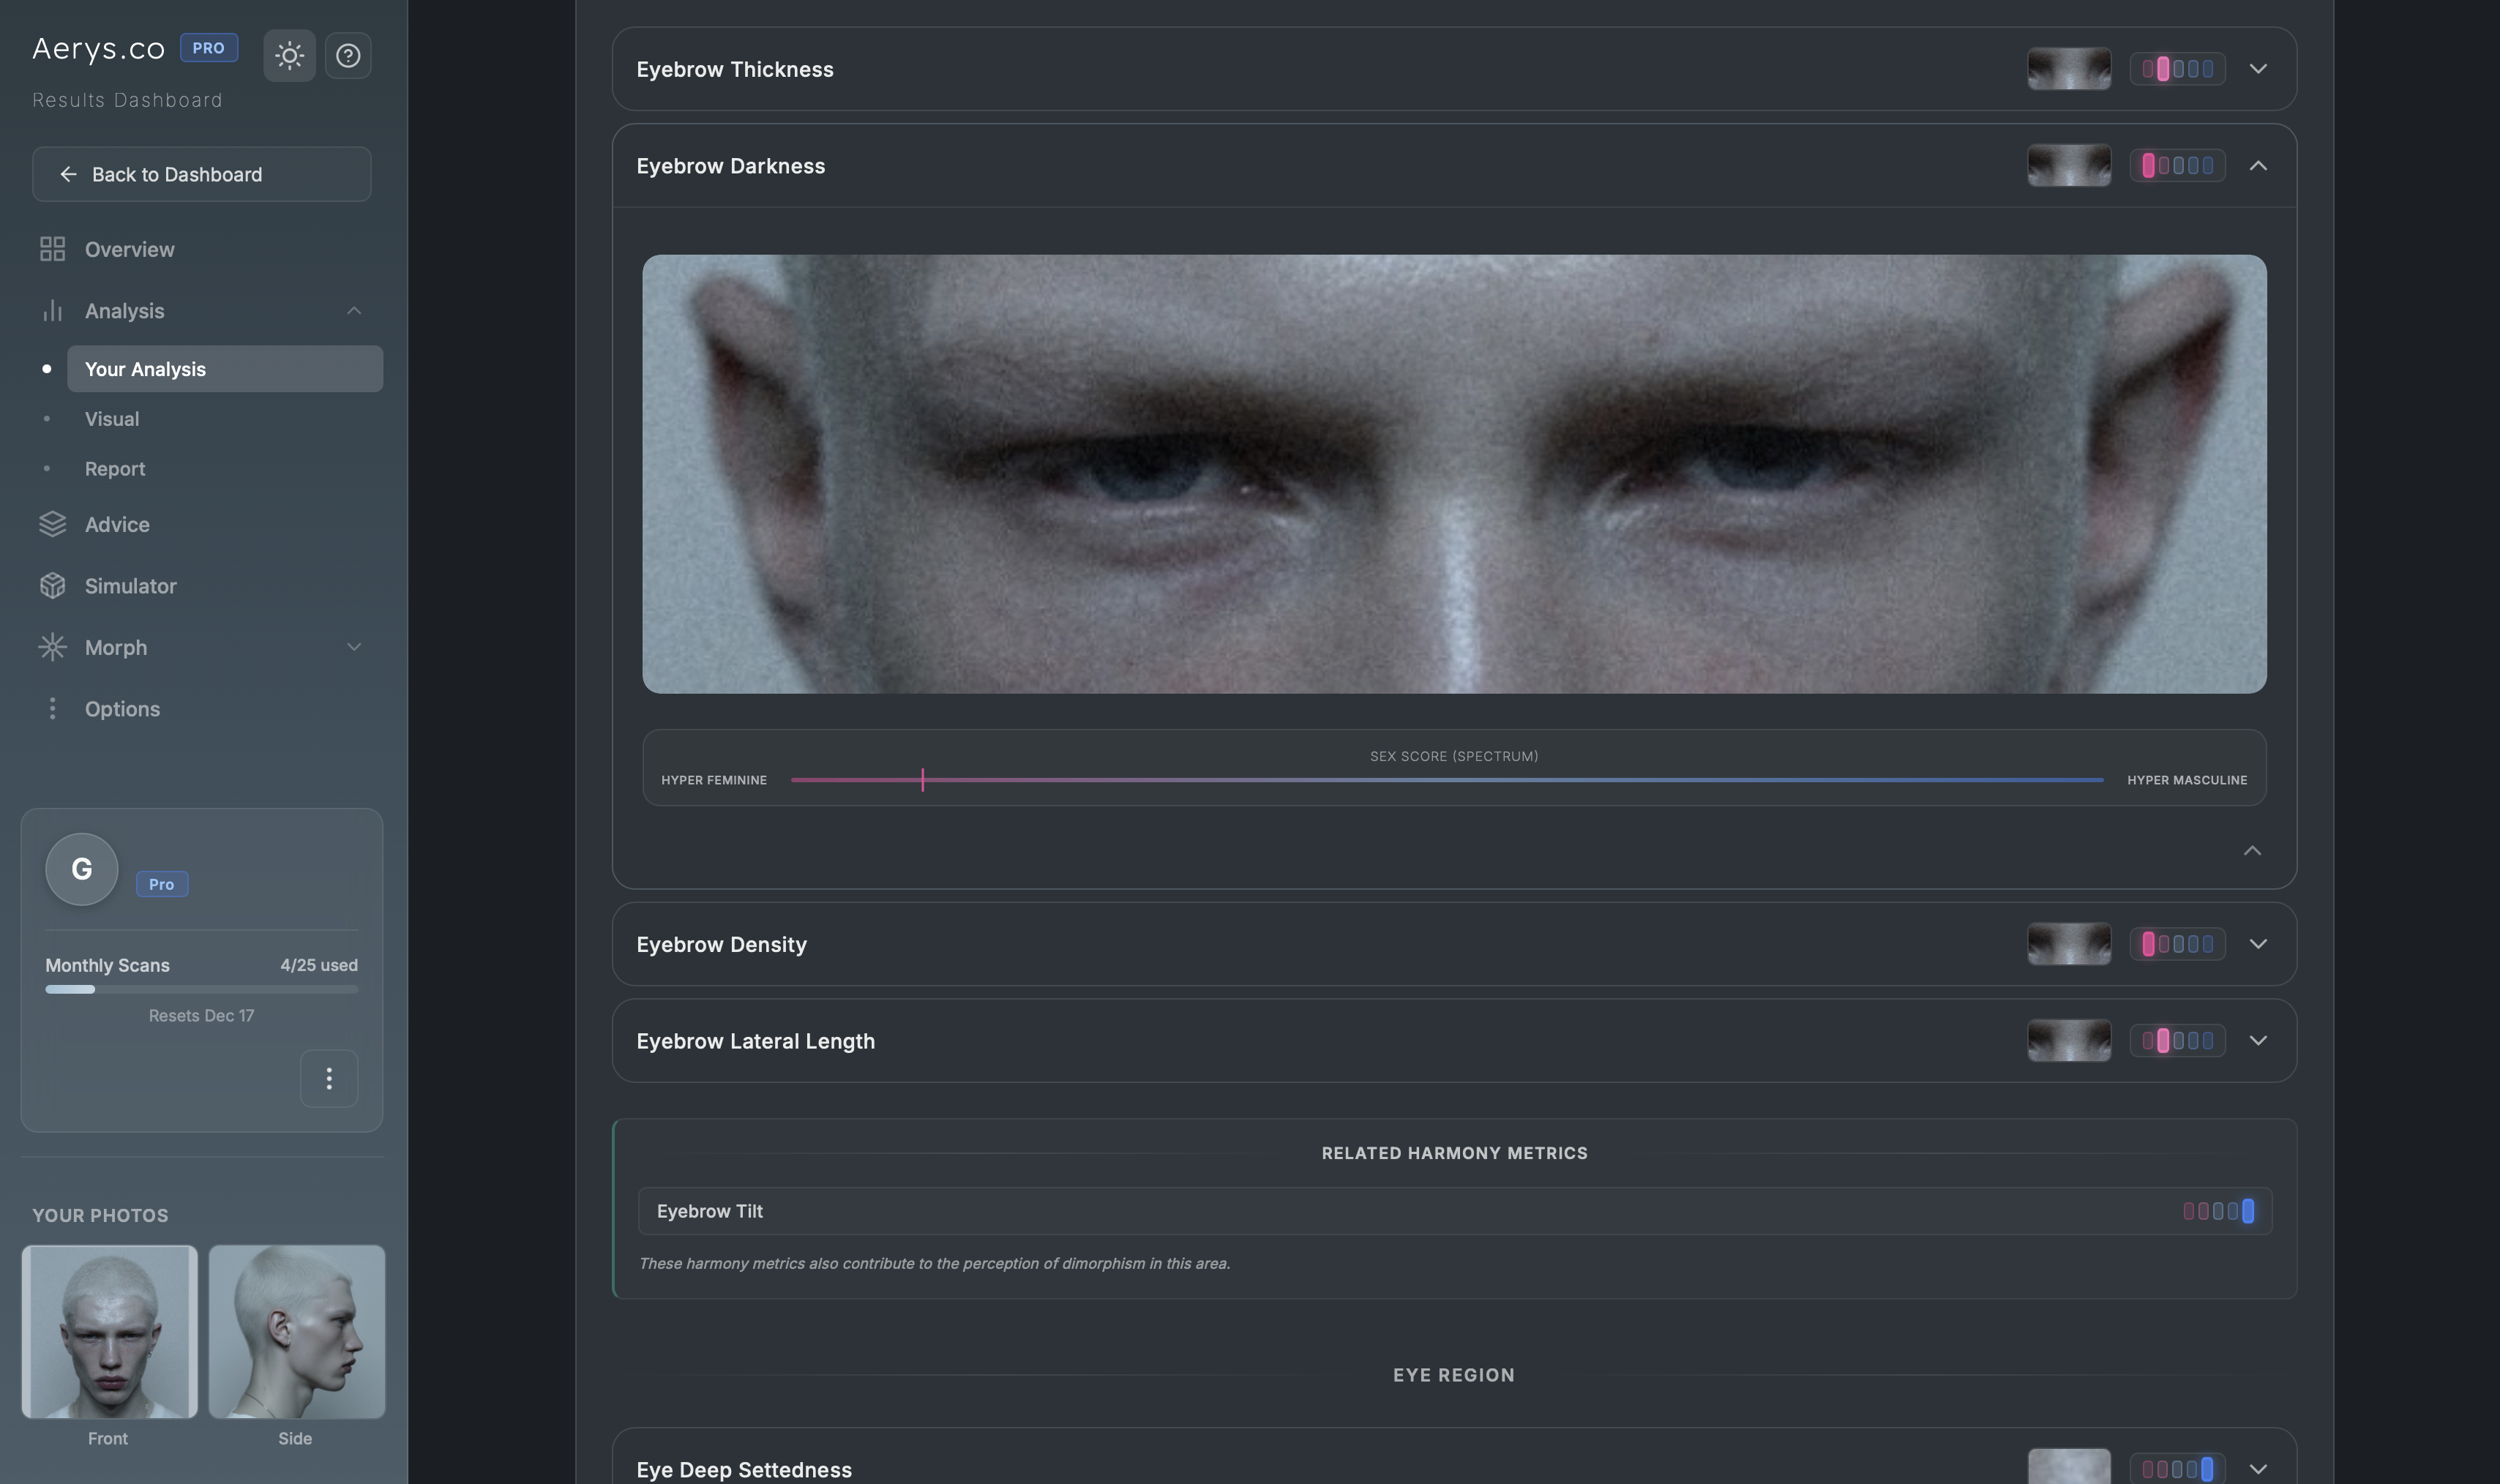2500x1484 pixels.
Task: Open the account card three-dot menu
Action: 329,1078
